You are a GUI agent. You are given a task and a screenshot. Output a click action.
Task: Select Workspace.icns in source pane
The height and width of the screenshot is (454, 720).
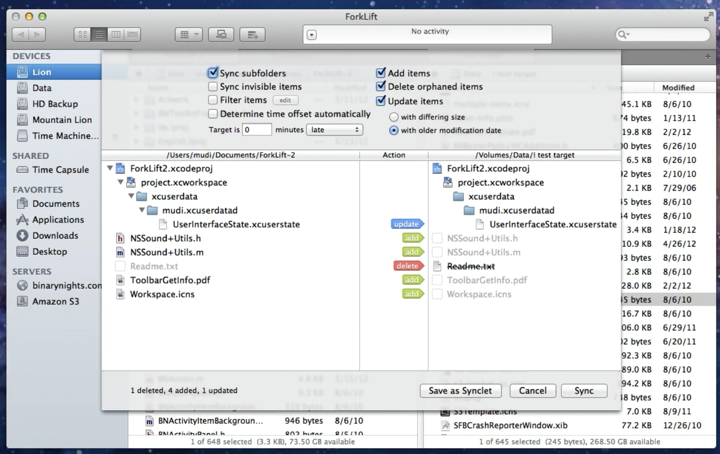(x=162, y=294)
